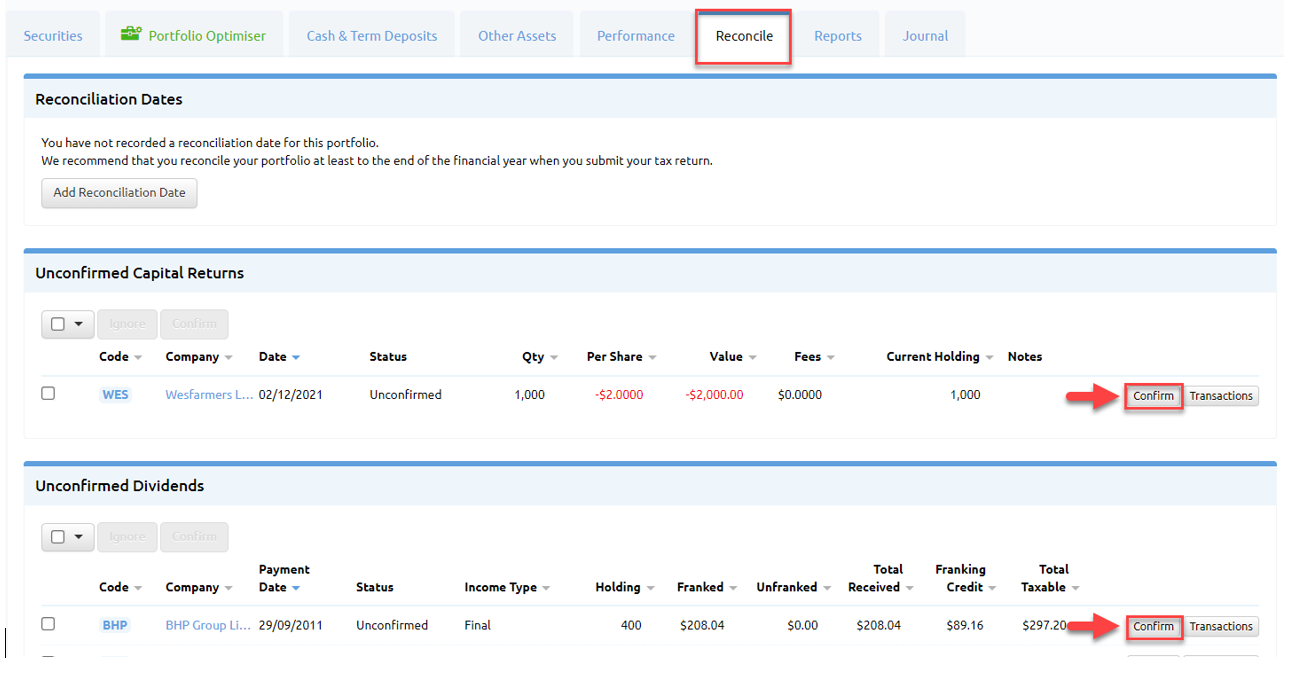Screen dimensions: 1291x681
Task: Tick the checkbox on the BHP dividend row
Action: (x=47, y=624)
